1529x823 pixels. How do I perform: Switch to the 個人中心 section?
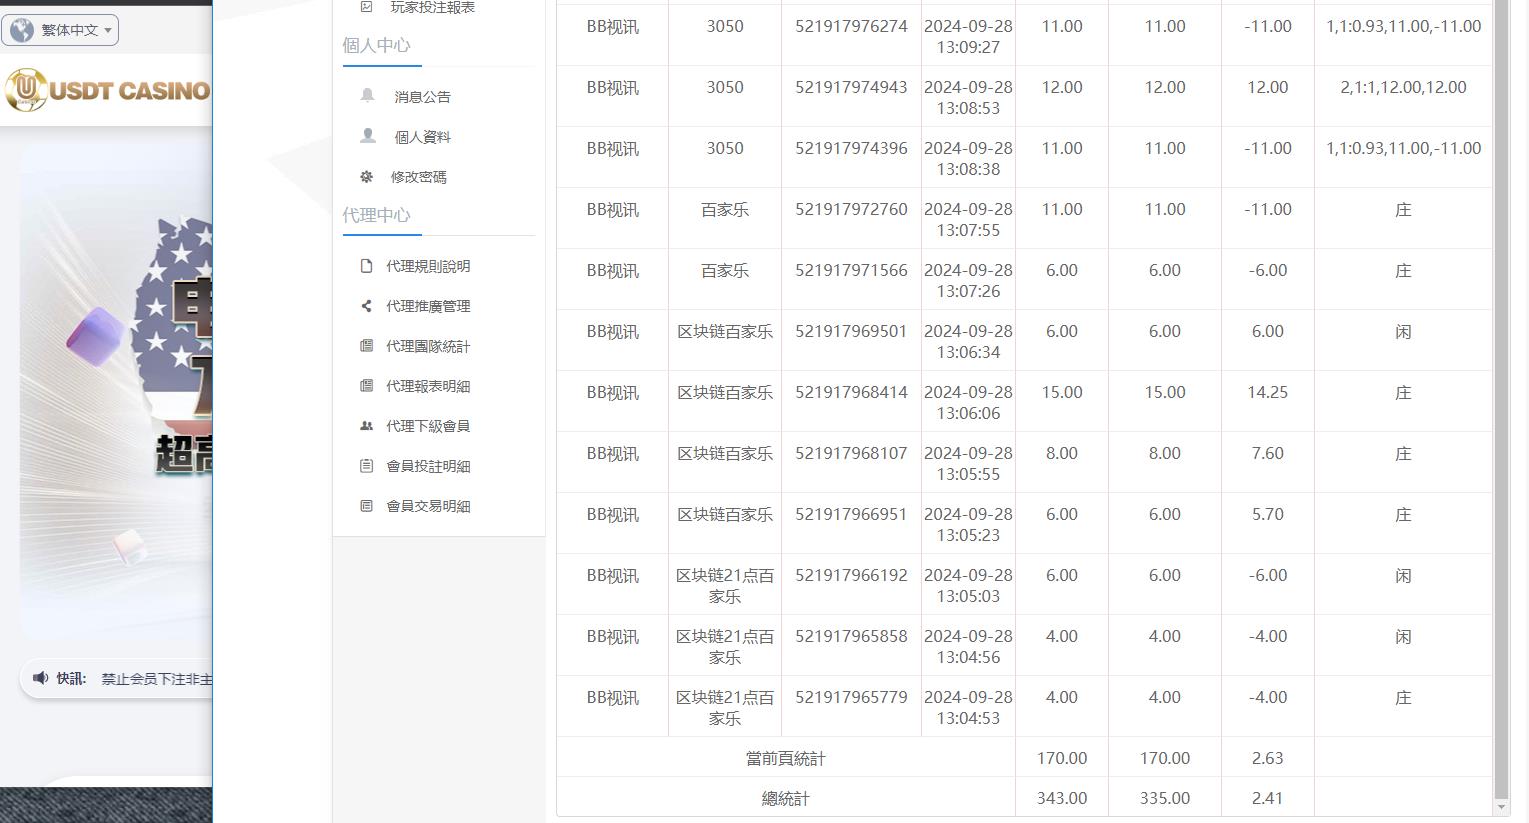click(379, 45)
